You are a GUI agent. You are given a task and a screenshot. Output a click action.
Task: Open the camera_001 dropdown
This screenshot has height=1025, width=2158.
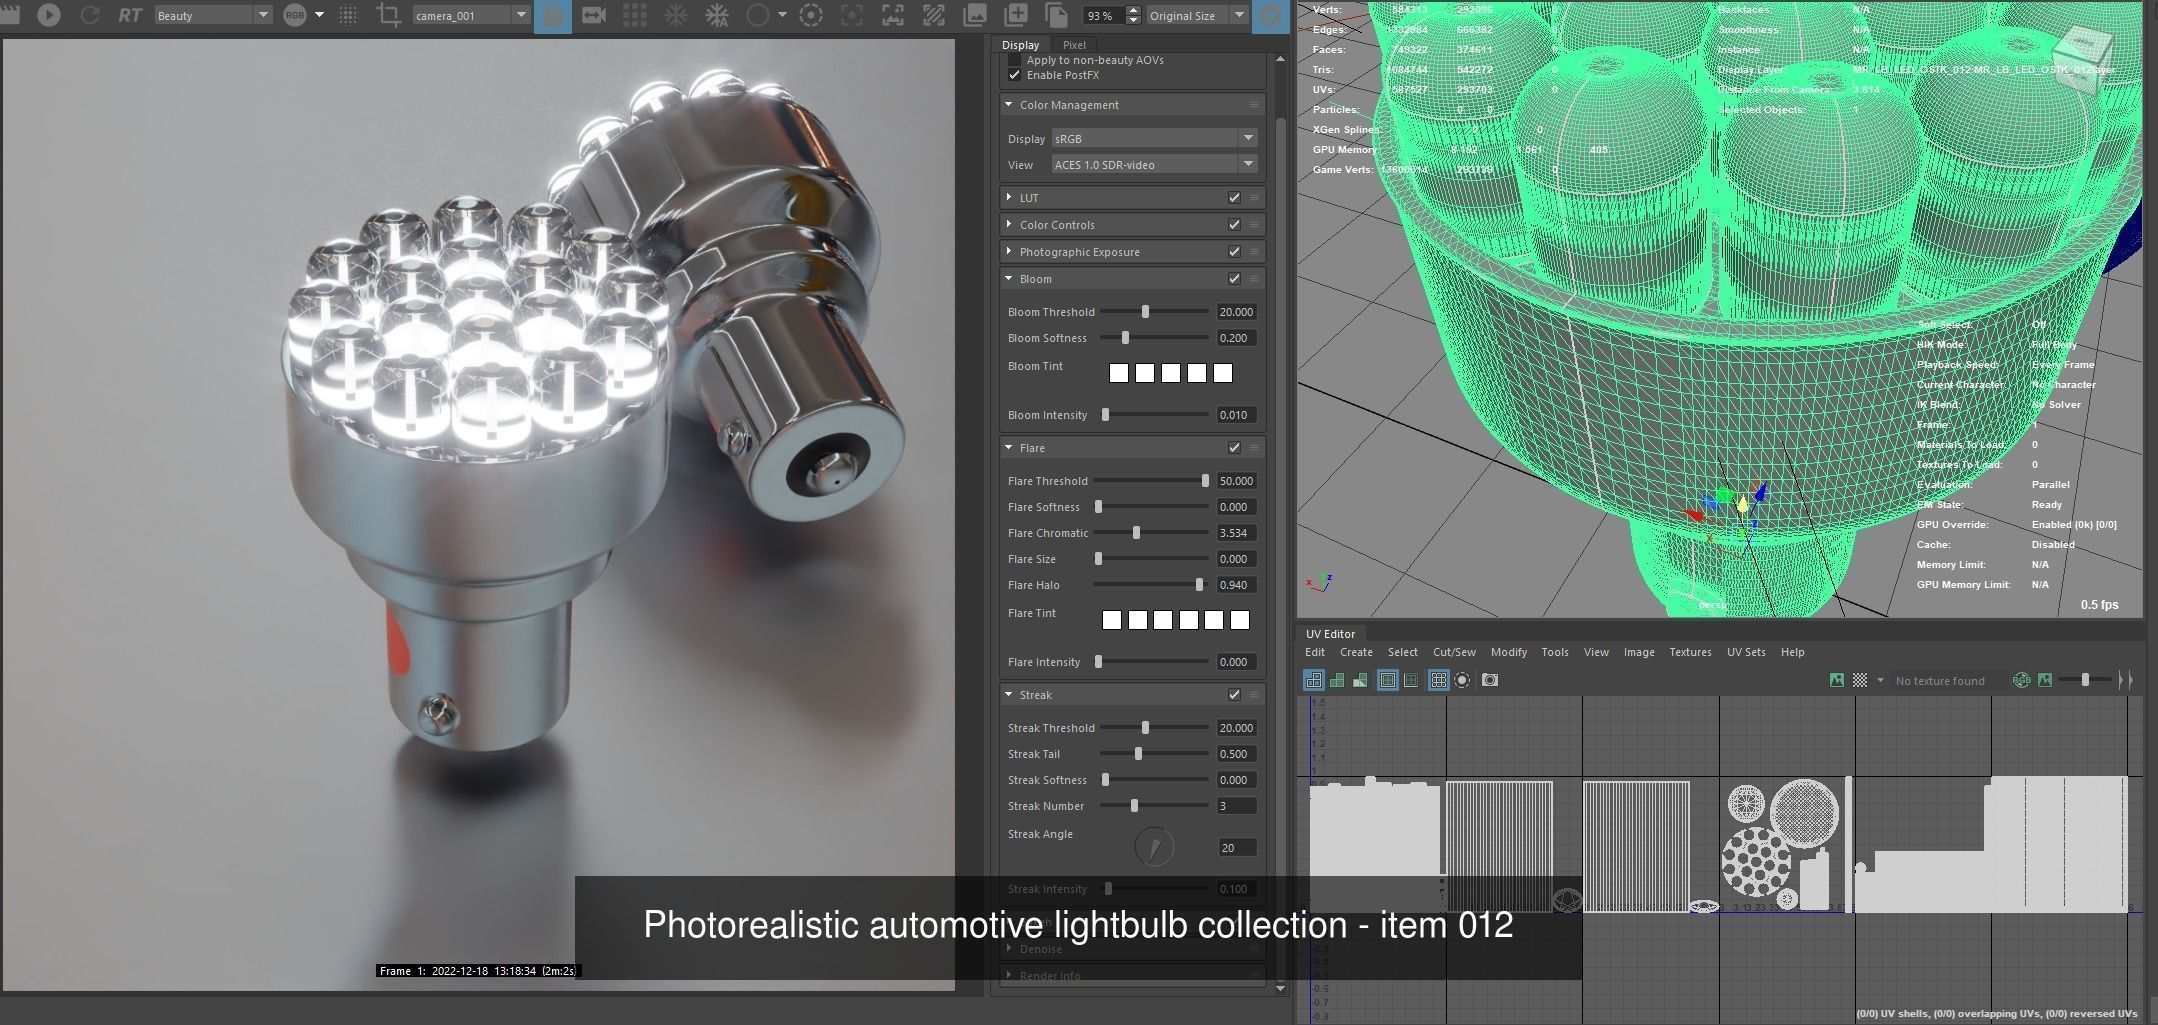coord(470,15)
